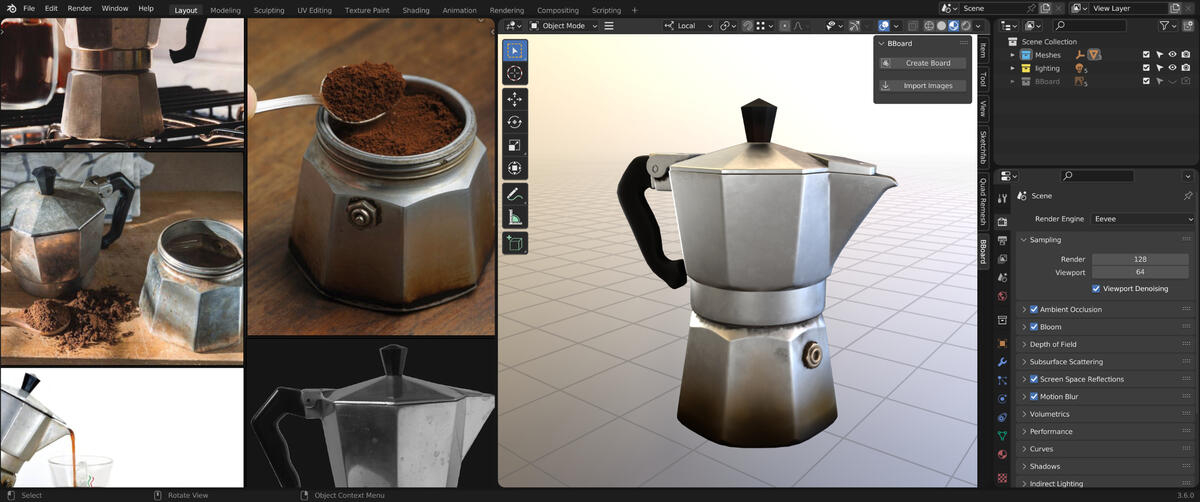
Task: Click the Import Images button
Action: 922,86
